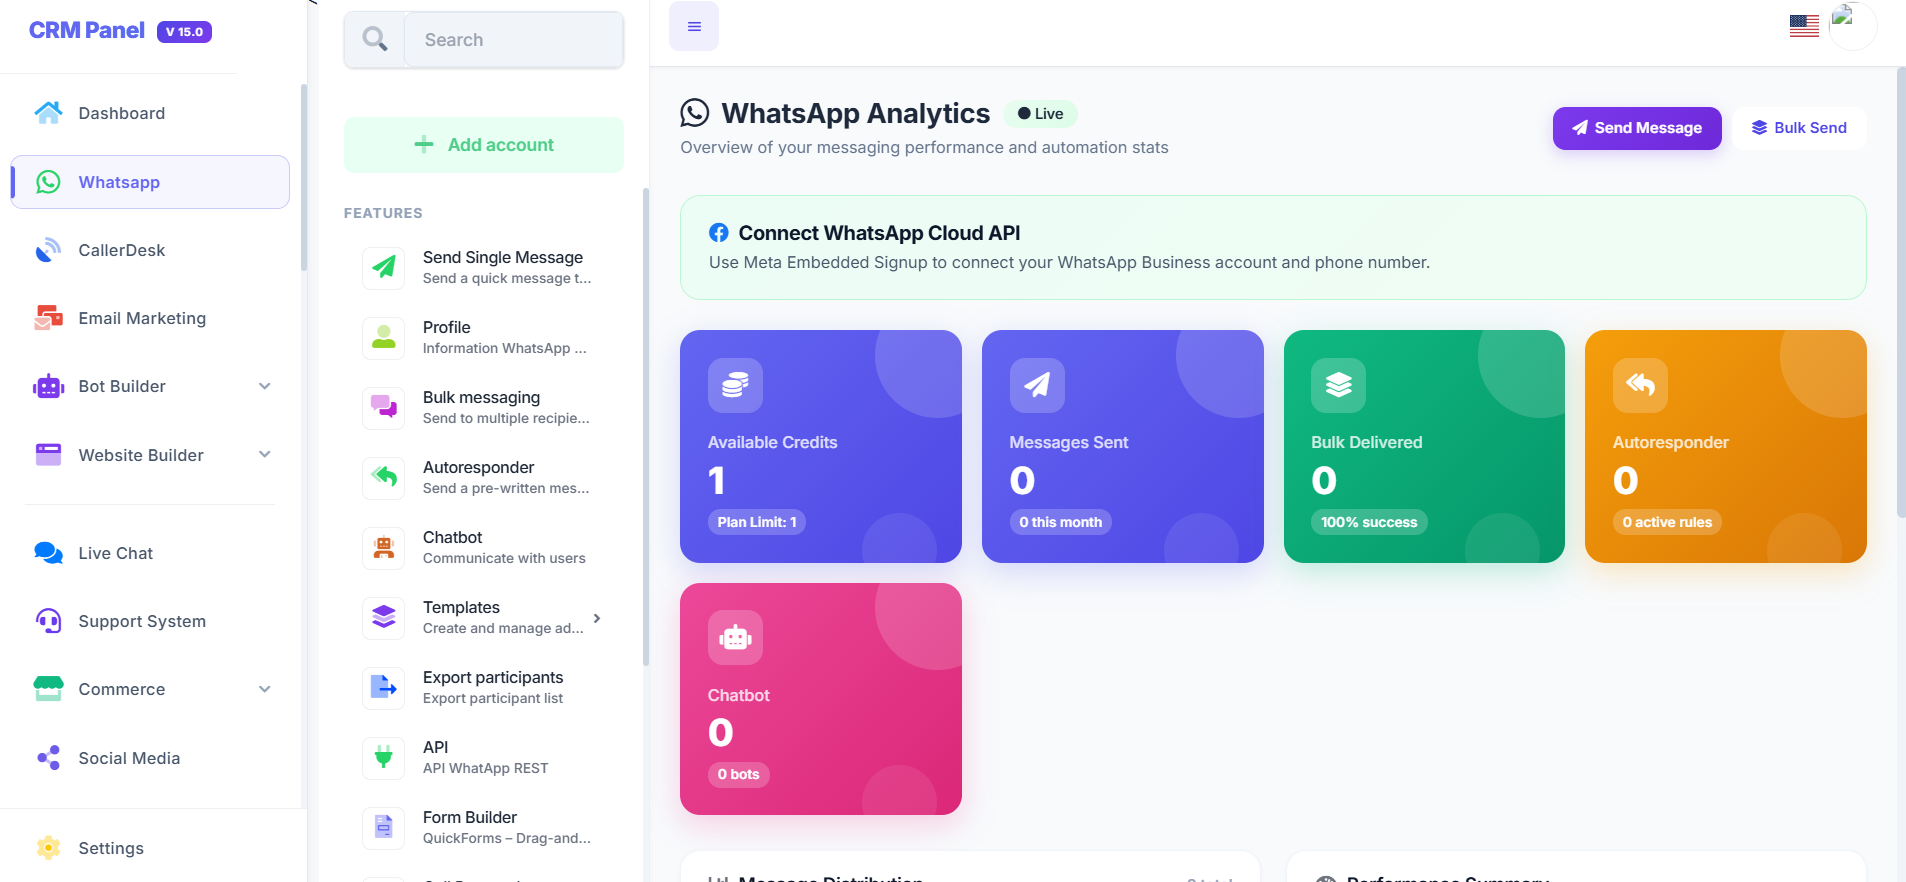
Task: Open CallerDesk from the sidebar
Action: pos(150,250)
